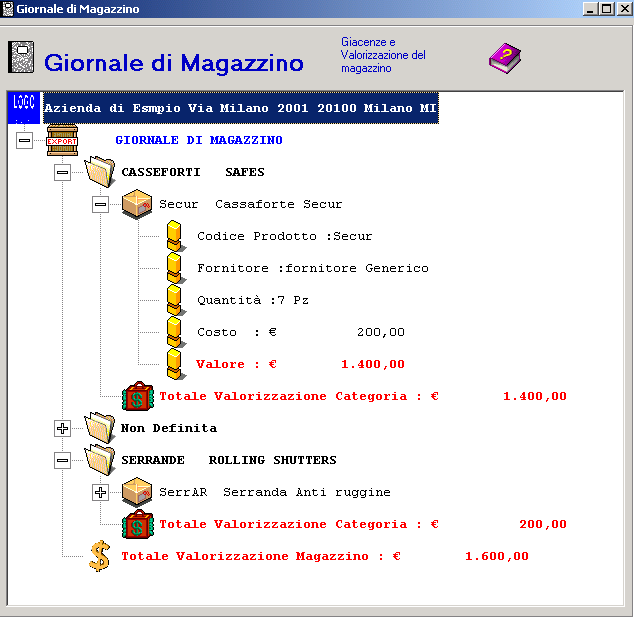Click the Secur product box icon

pyautogui.click(x=137, y=204)
